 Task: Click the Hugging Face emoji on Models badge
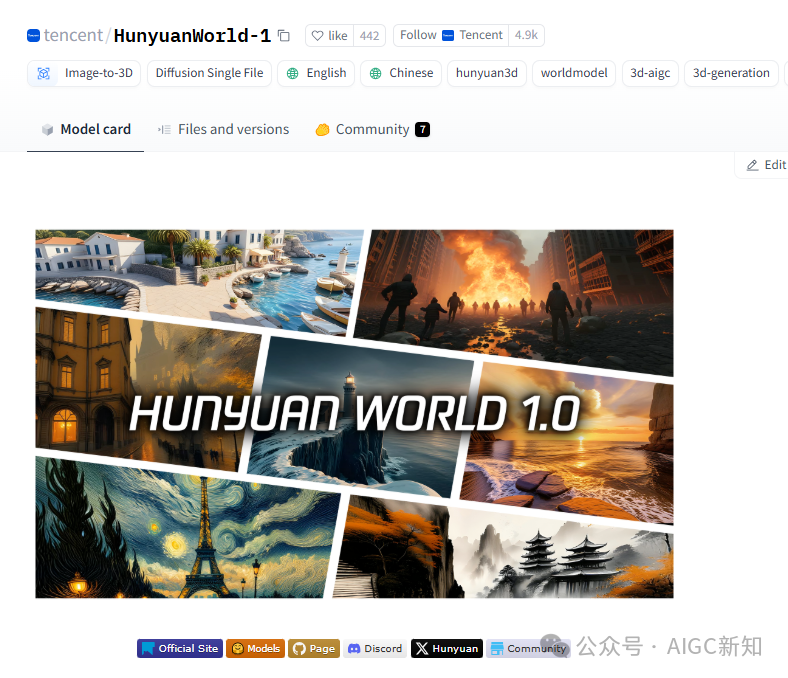point(238,649)
